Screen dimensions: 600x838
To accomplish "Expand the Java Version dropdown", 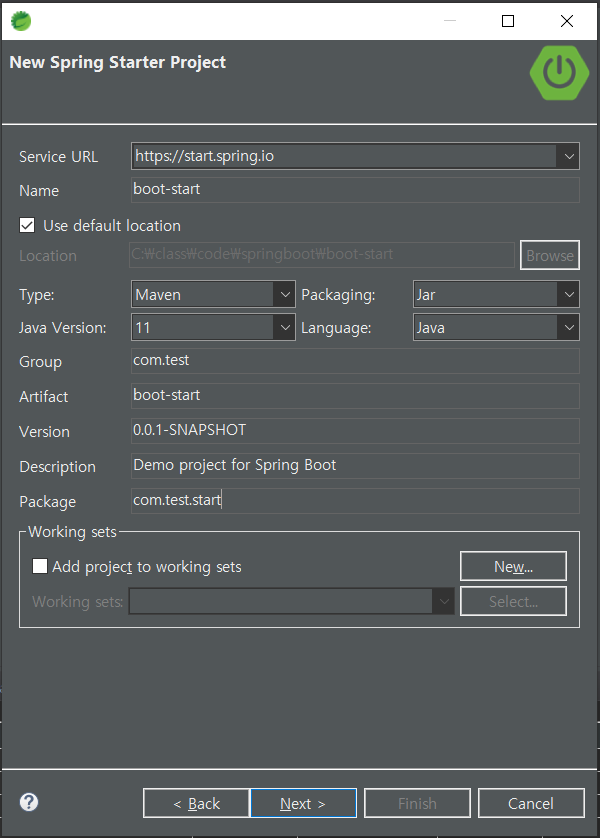I will point(285,328).
